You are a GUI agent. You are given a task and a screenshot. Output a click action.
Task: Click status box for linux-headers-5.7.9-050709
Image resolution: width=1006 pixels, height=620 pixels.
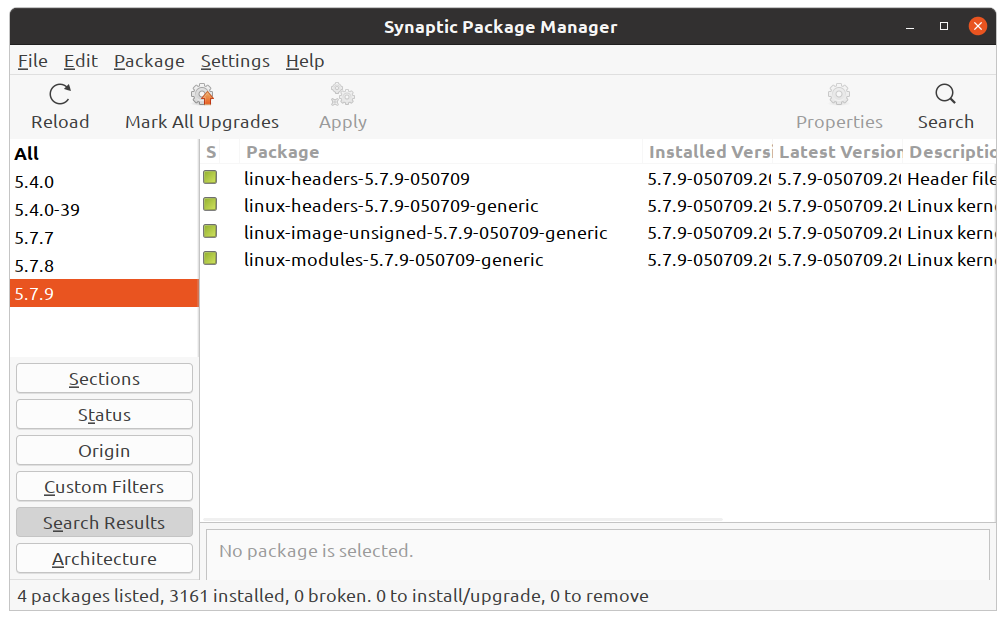pyautogui.click(x=210, y=177)
